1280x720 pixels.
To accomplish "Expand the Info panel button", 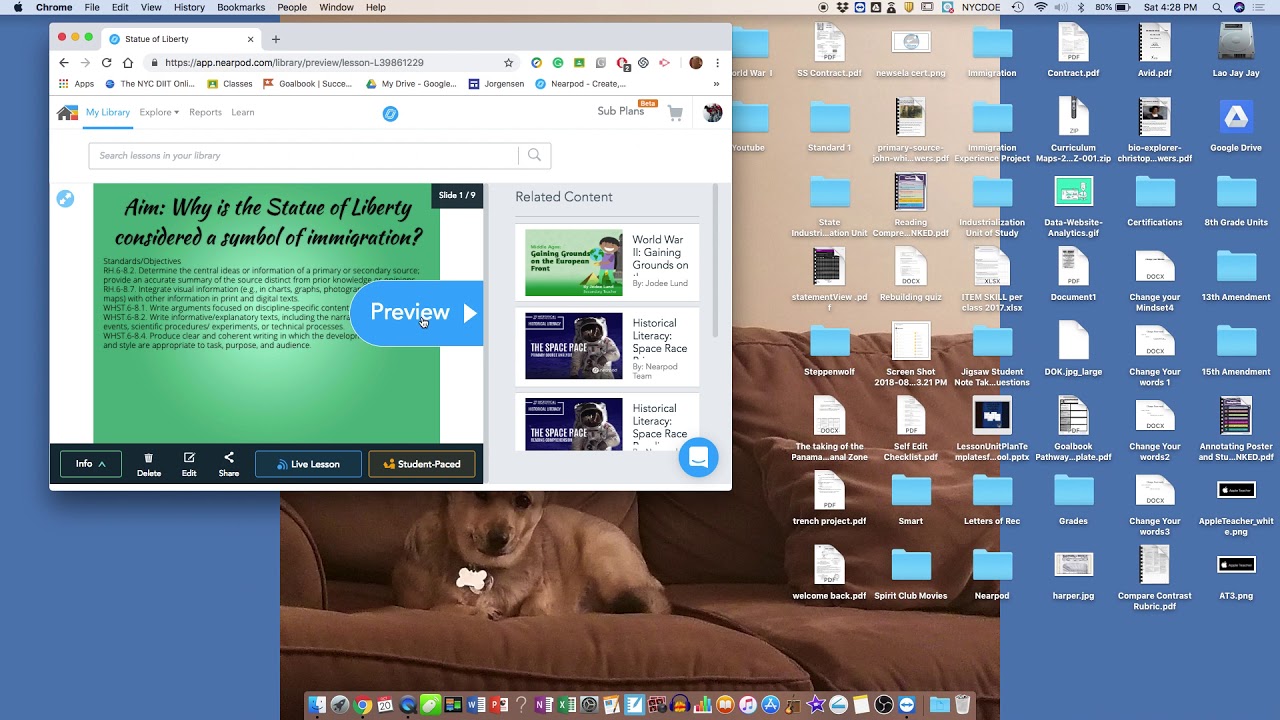I will coord(91,464).
